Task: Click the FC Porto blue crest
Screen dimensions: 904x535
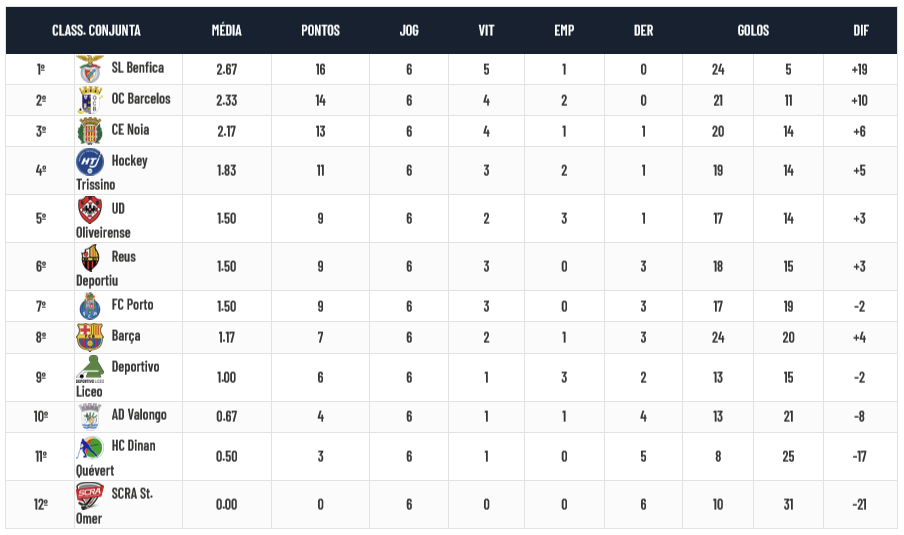Action: tap(90, 306)
